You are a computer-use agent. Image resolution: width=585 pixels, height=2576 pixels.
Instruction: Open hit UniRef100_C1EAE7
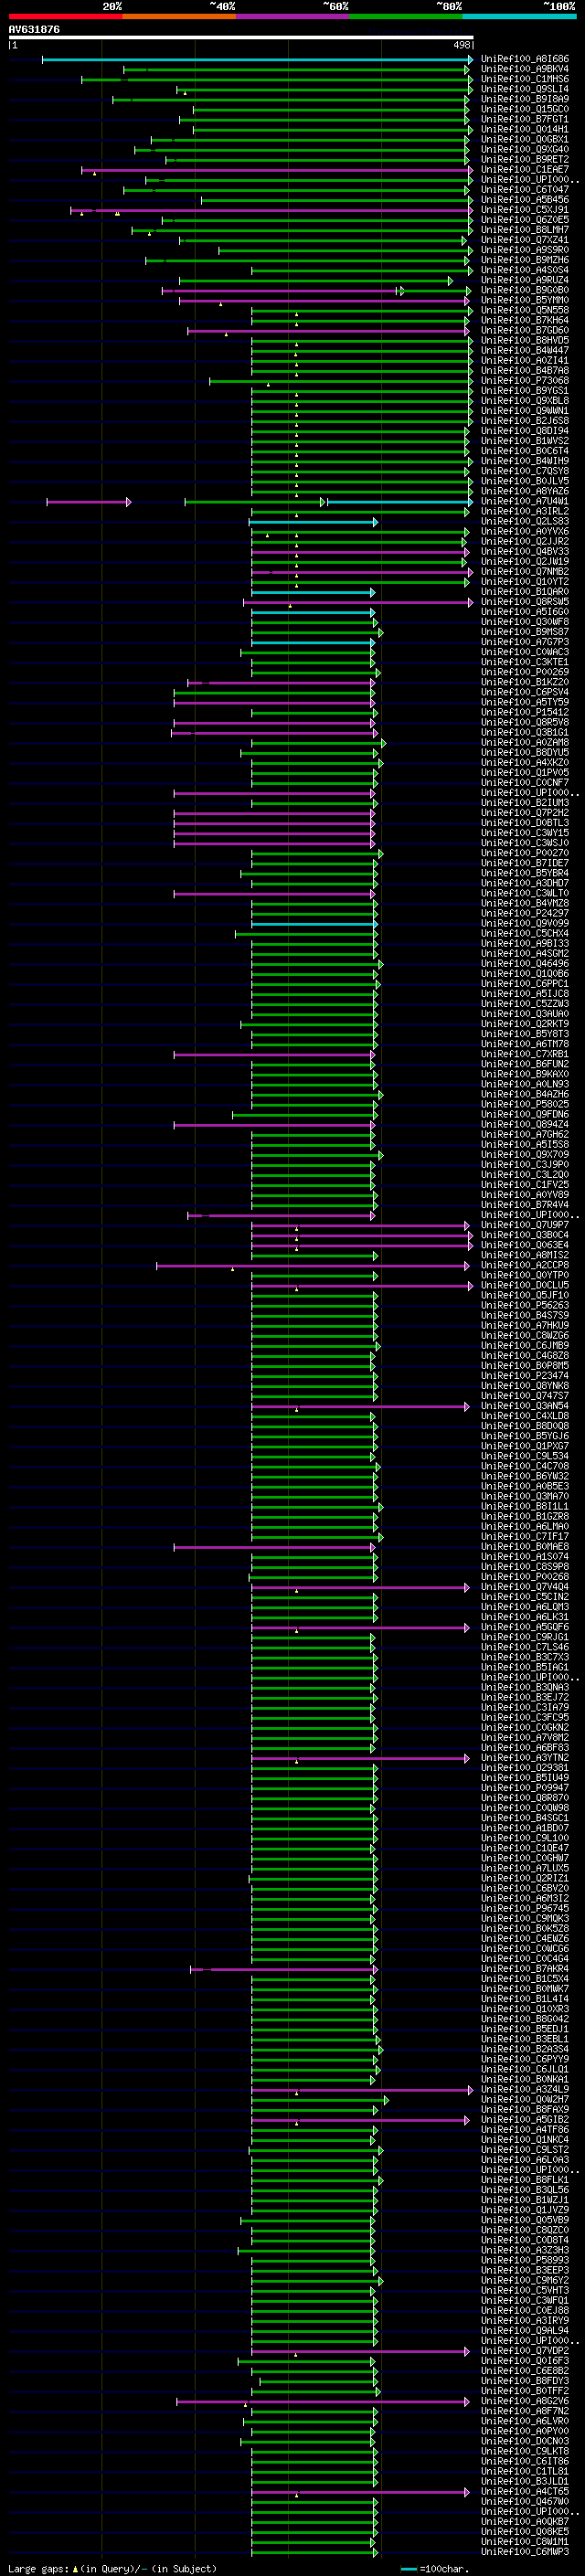[x=525, y=169]
